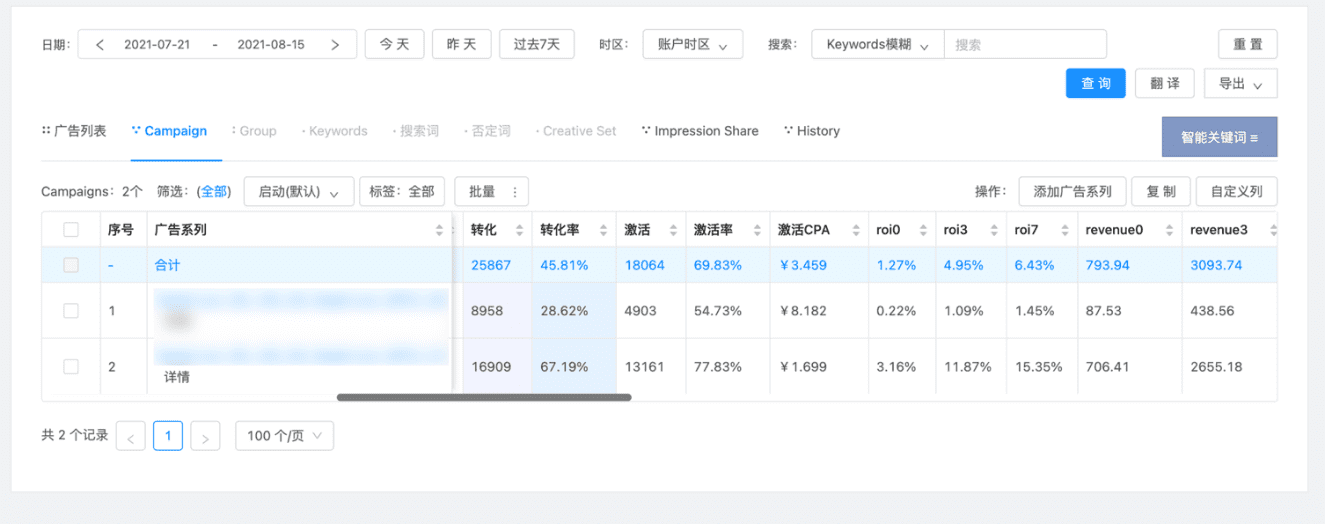This screenshot has height=524, width=1325.
Task: Go to next date range arrow
Action: click(335, 45)
